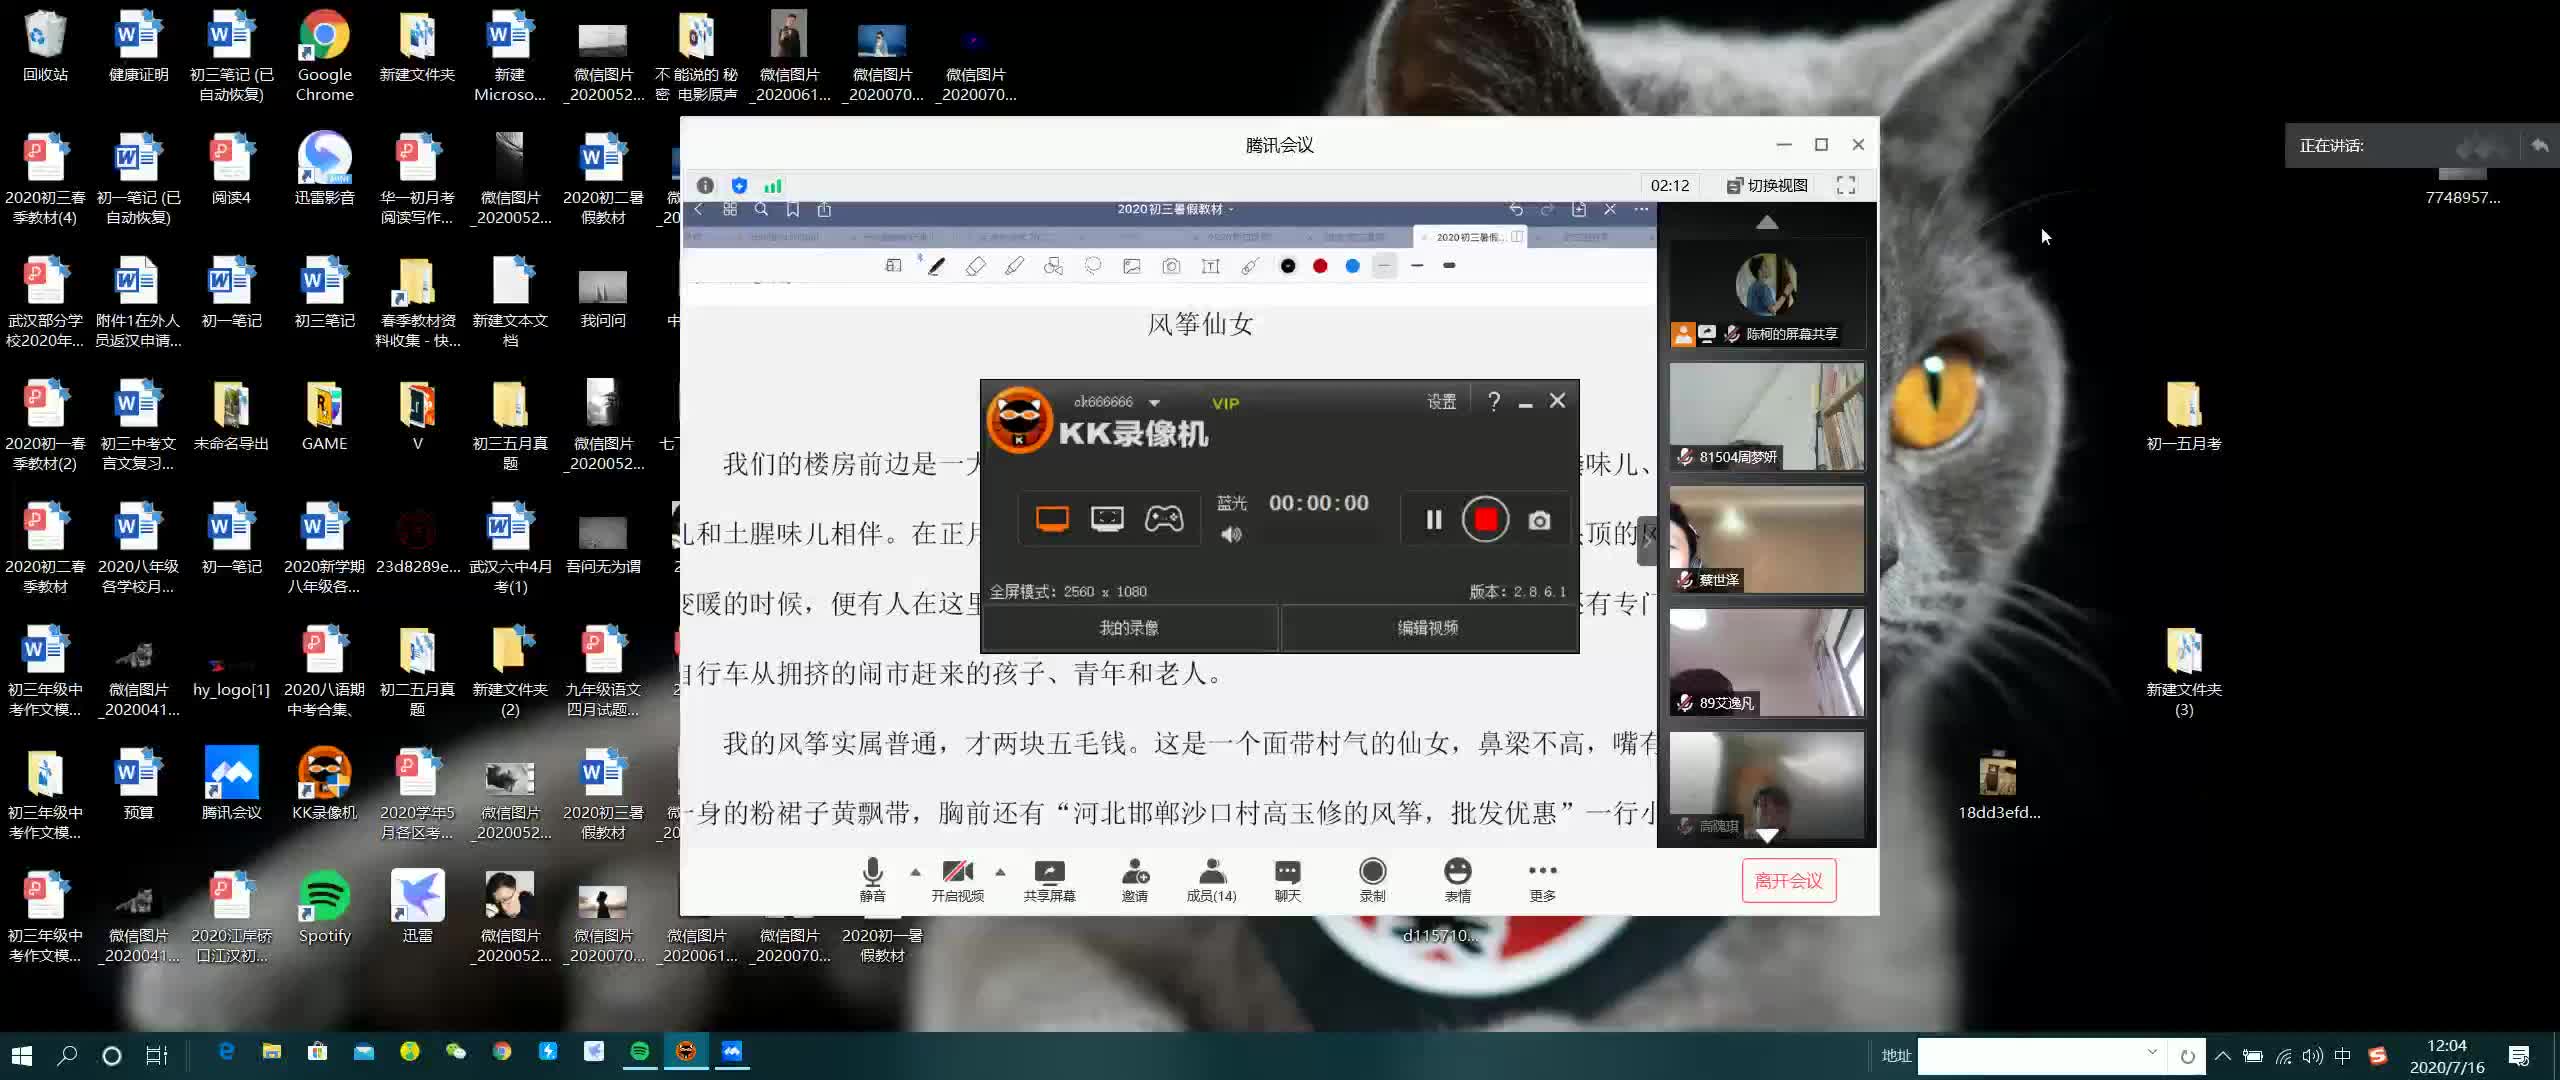The height and width of the screenshot is (1080, 2560).
Task: Open KK recorder help question mark
Action: tap(1493, 401)
